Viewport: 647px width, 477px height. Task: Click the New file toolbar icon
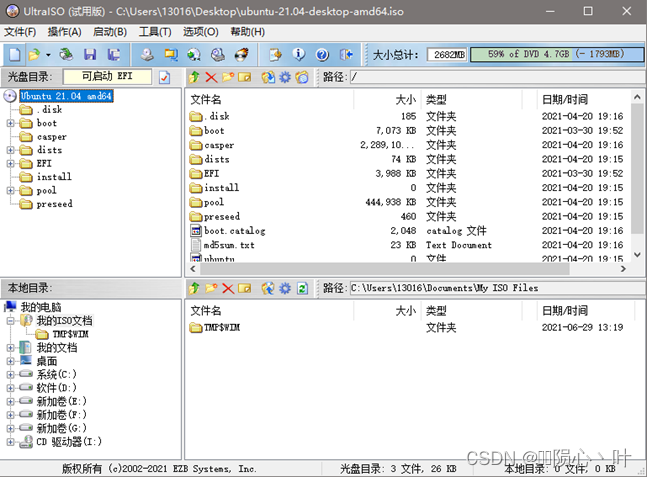click(x=14, y=54)
